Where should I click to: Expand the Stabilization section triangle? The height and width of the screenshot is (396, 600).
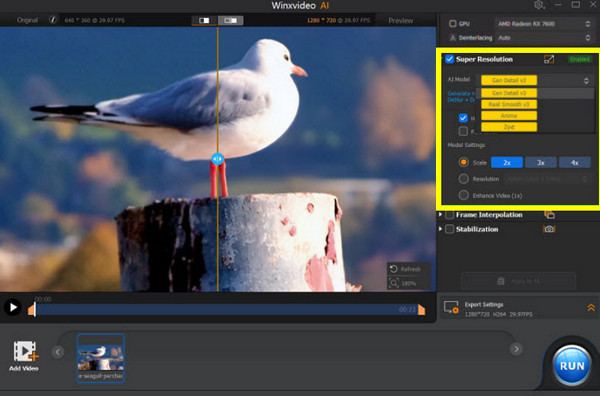(x=440, y=229)
